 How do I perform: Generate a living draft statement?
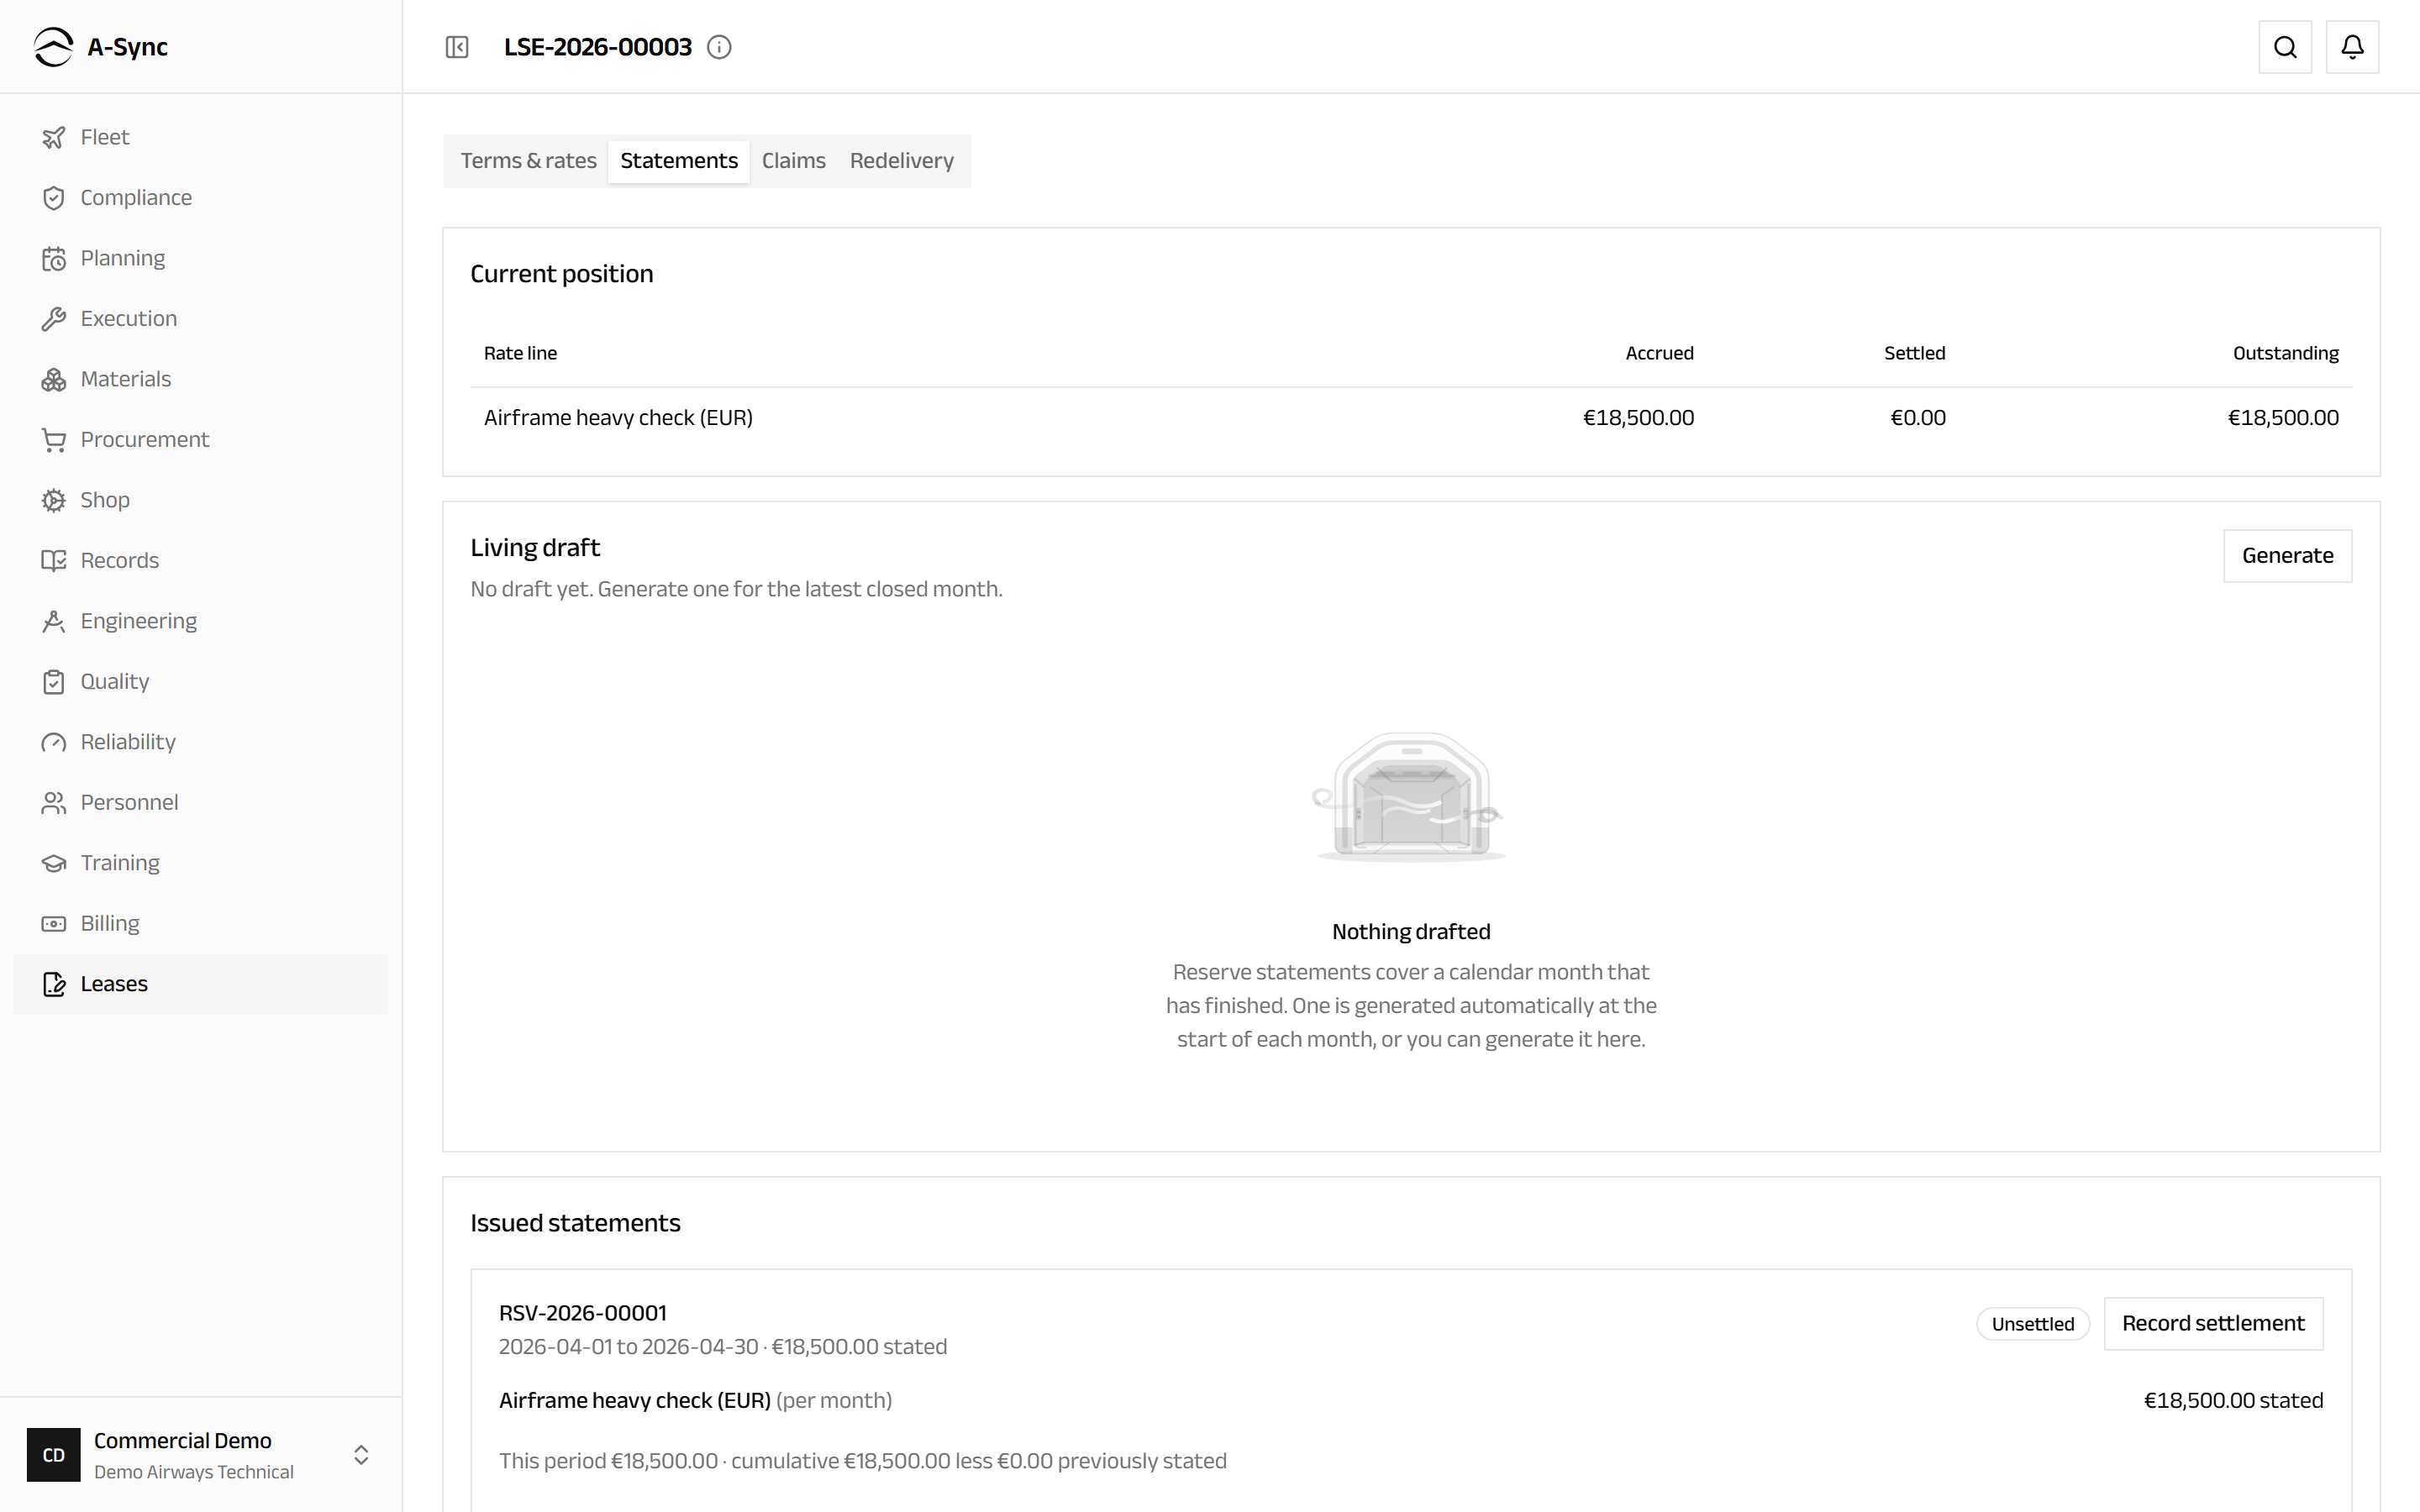[x=2287, y=556]
